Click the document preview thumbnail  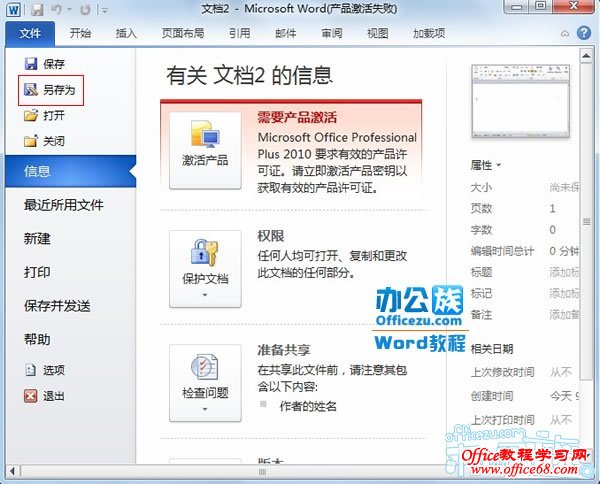point(520,101)
